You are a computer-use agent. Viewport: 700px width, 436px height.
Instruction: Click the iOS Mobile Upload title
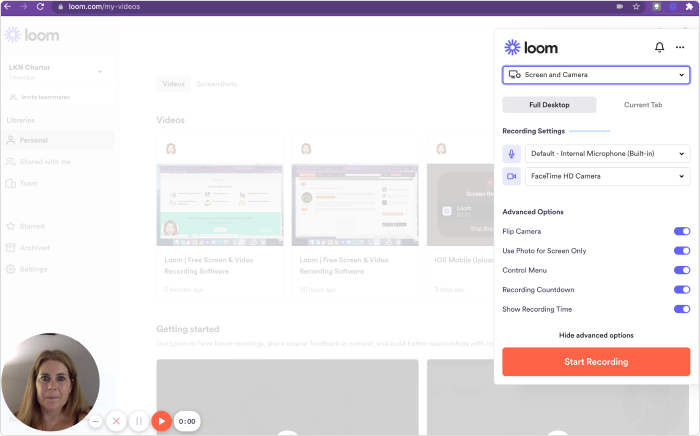[x=464, y=260]
